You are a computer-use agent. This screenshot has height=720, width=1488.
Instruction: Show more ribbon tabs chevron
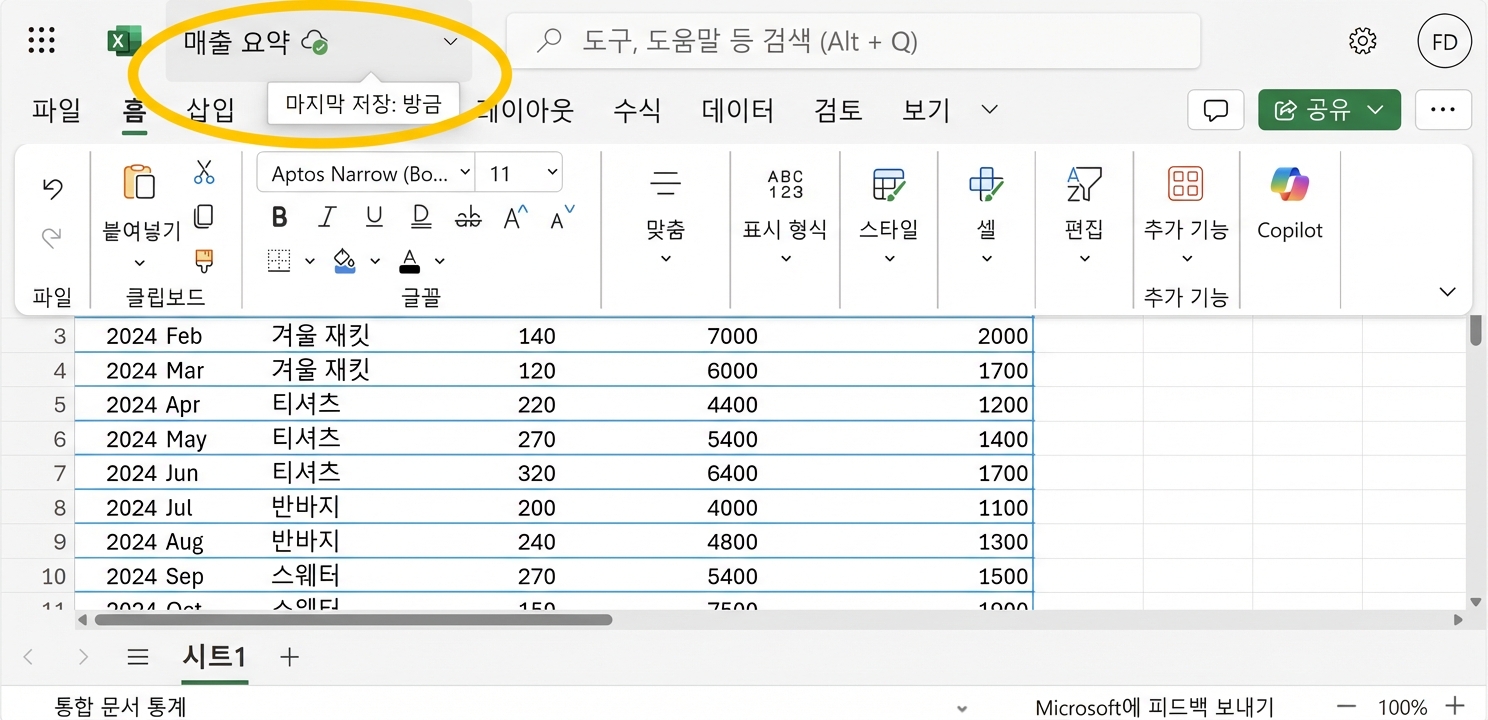(989, 109)
